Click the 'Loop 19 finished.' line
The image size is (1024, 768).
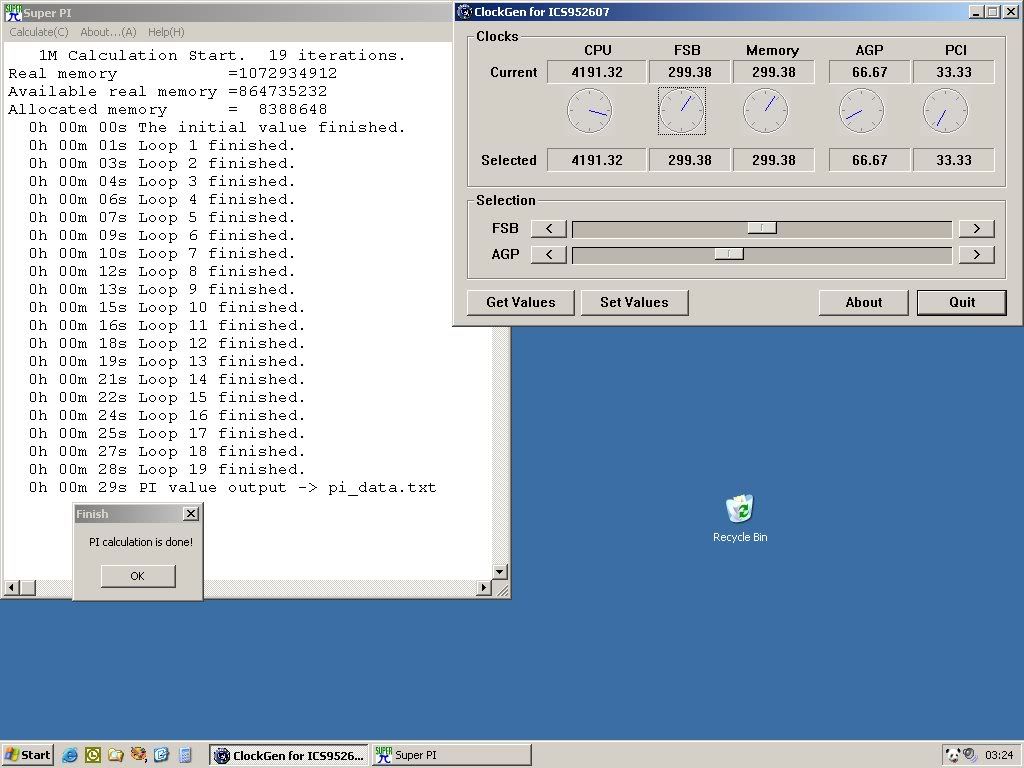coord(167,470)
